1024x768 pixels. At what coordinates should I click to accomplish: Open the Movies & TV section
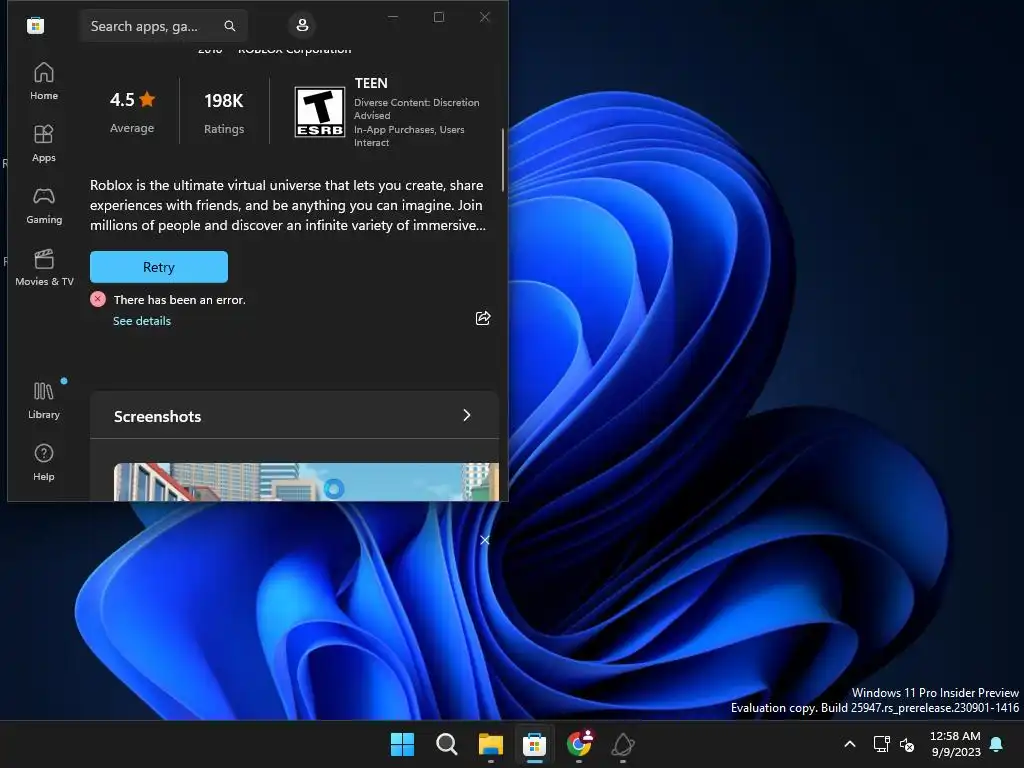click(x=44, y=268)
